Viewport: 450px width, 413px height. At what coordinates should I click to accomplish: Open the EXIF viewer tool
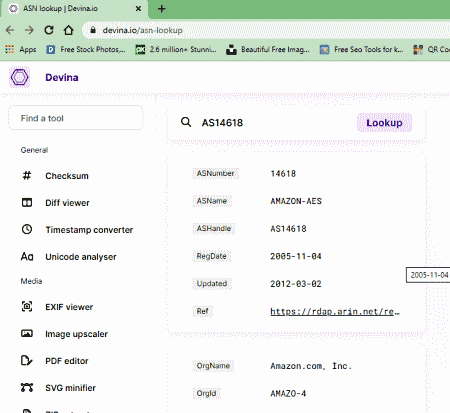pyautogui.click(x=69, y=307)
